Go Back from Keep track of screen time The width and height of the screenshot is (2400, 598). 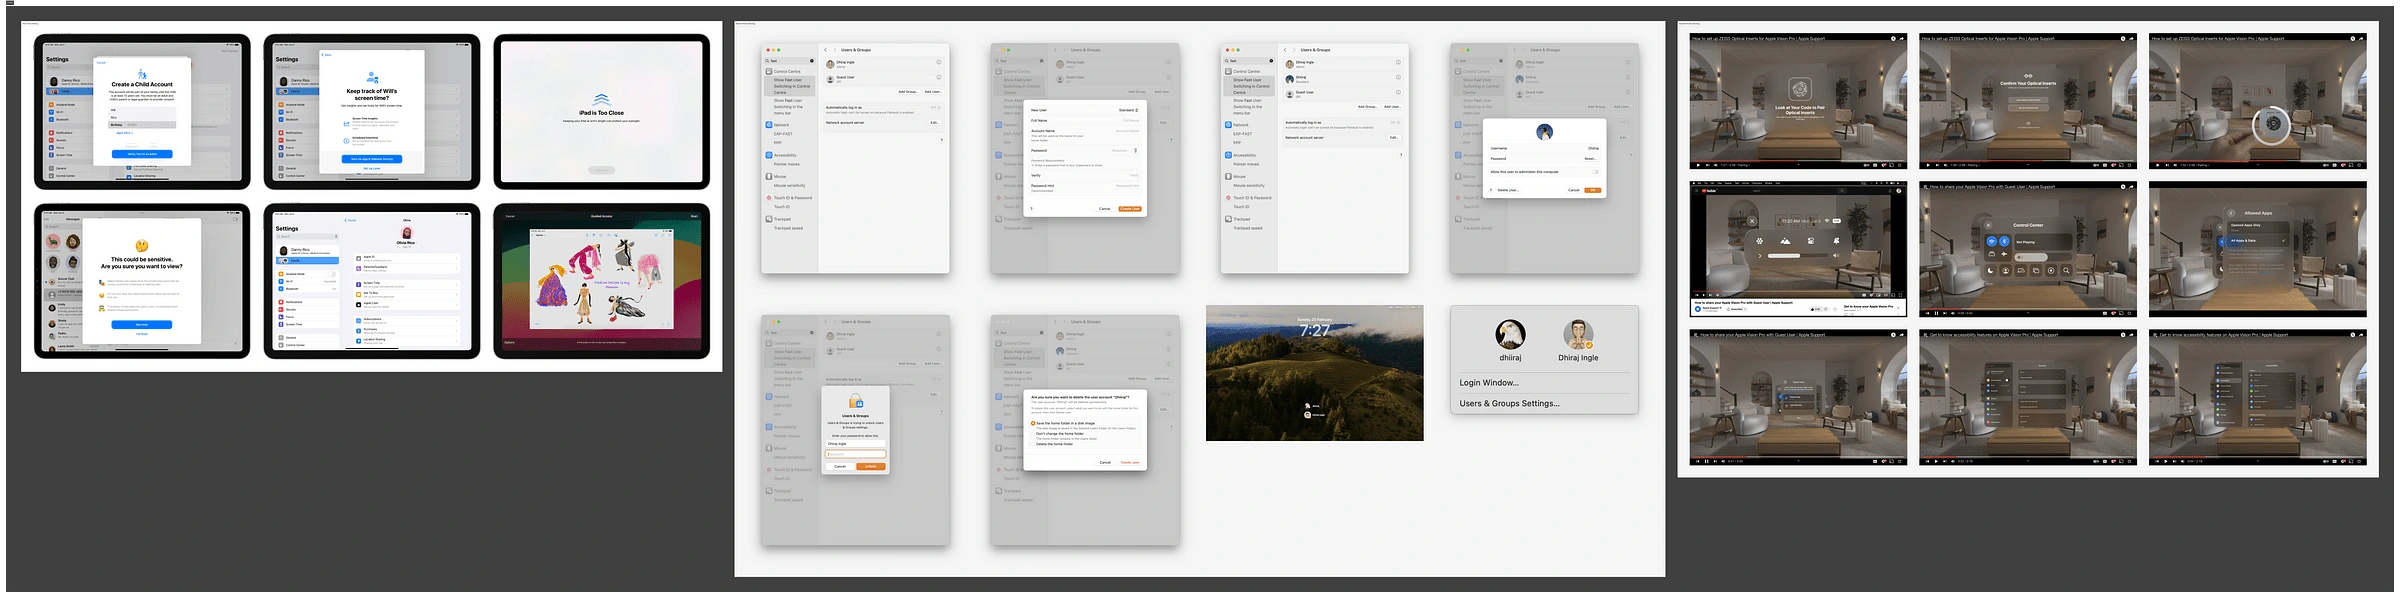pos(326,55)
